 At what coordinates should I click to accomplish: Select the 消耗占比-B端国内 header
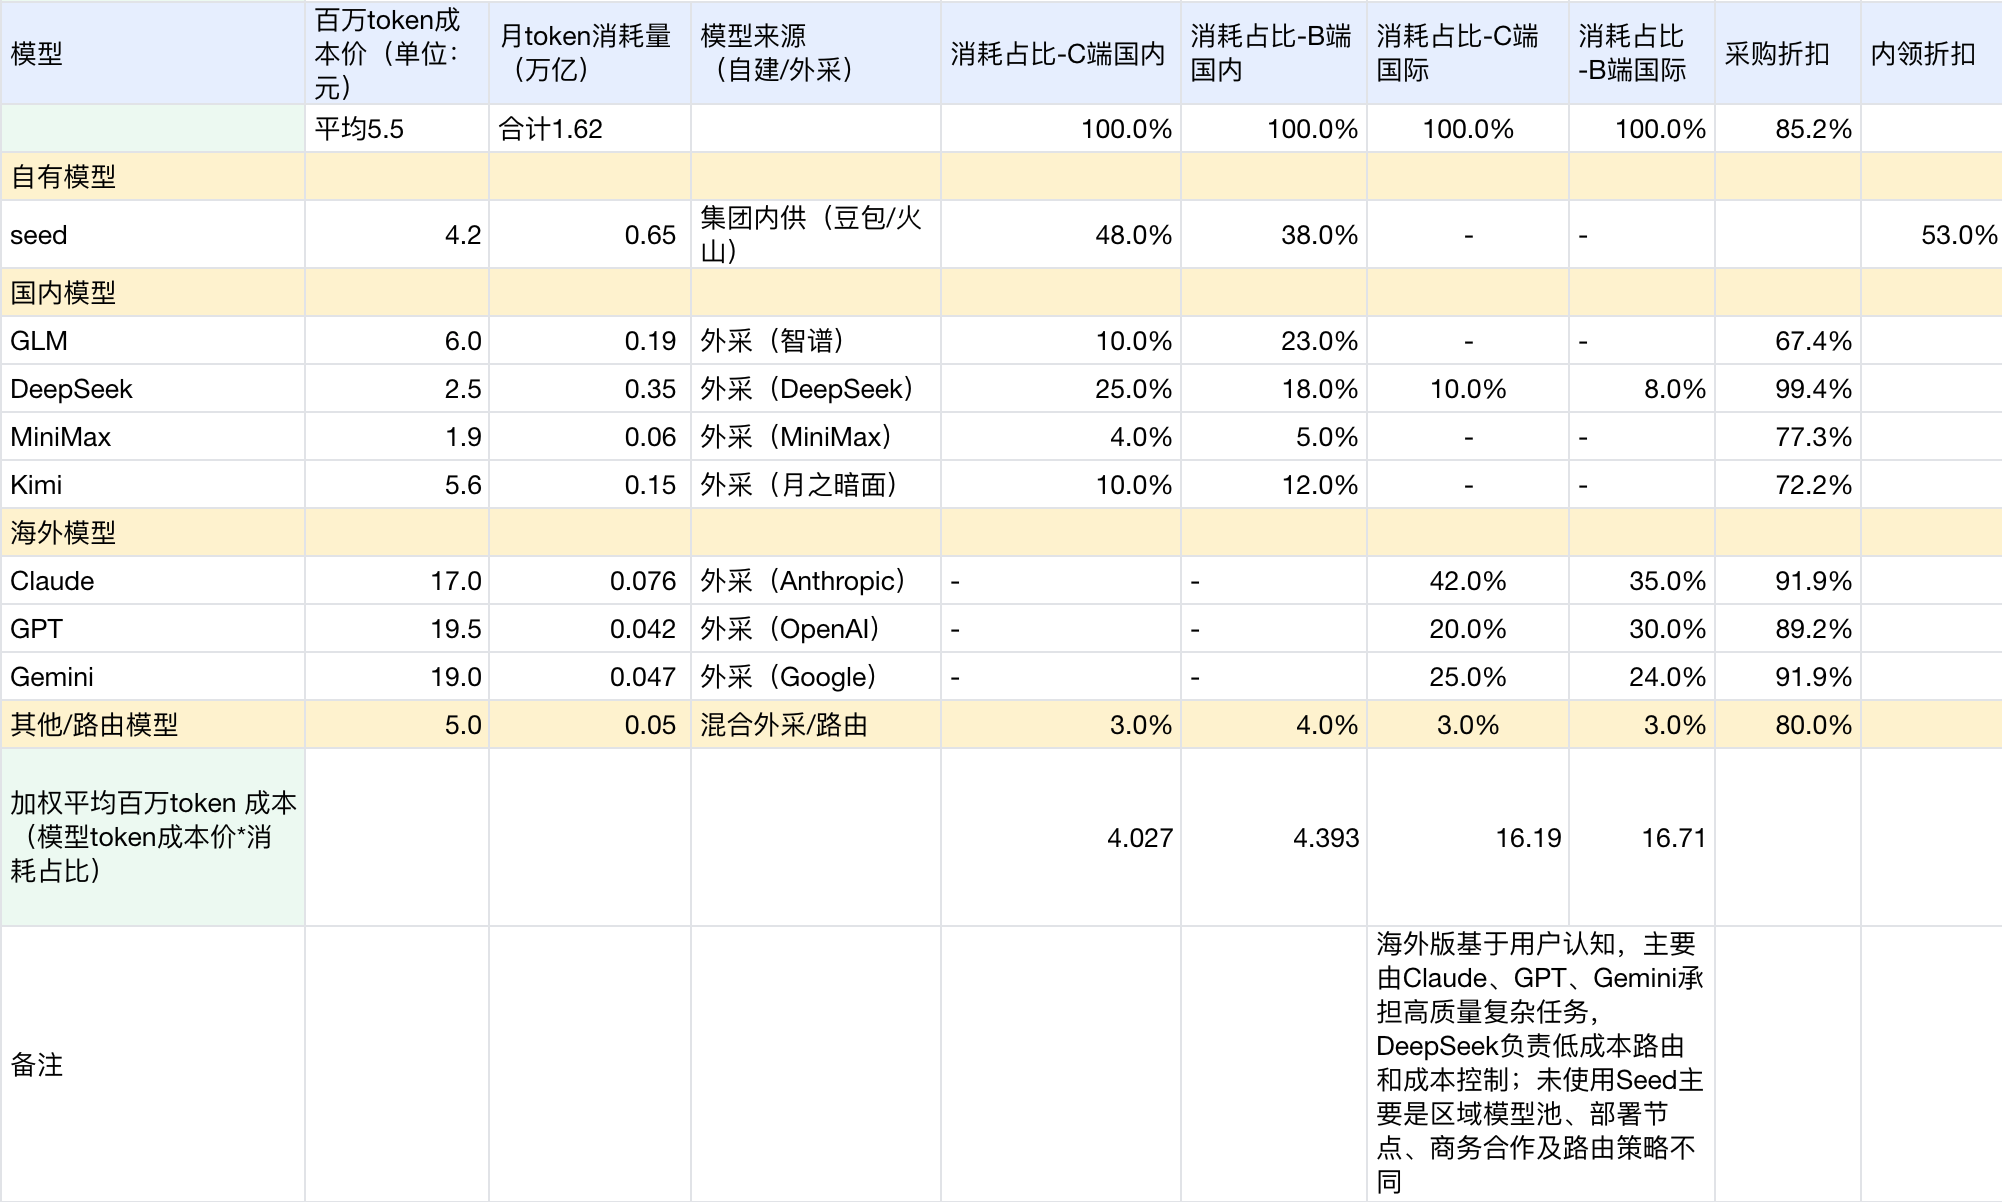[1274, 53]
